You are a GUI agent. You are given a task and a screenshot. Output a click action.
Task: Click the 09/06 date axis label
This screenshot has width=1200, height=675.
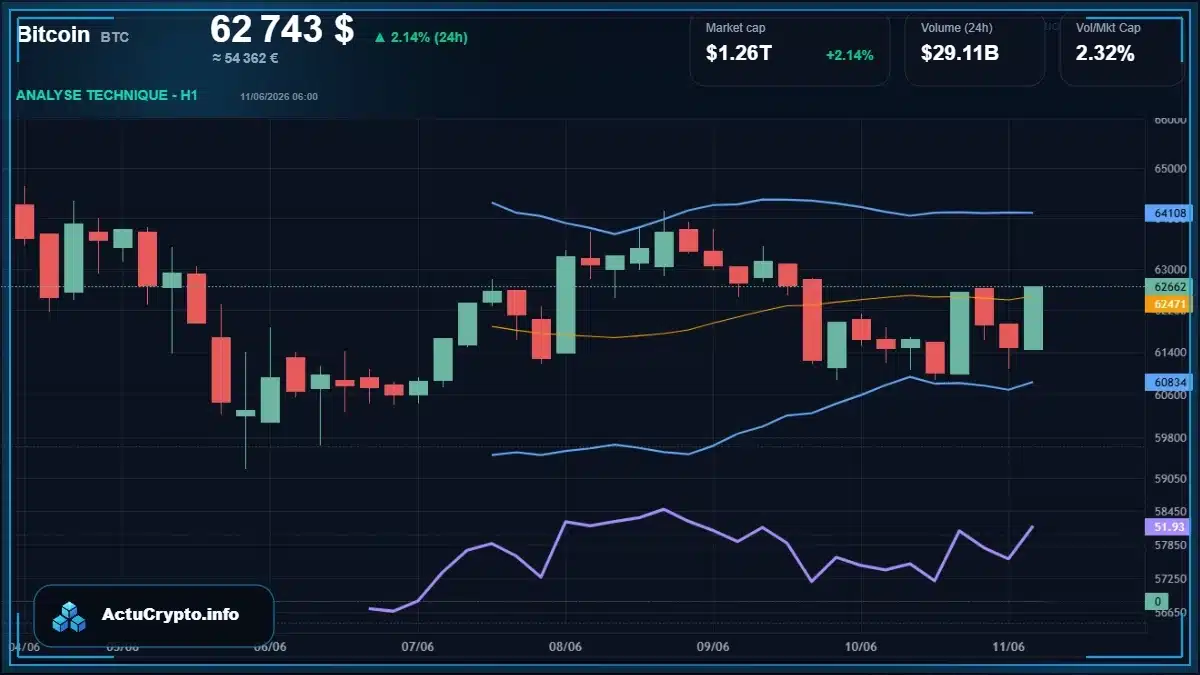pyautogui.click(x=712, y=646)
